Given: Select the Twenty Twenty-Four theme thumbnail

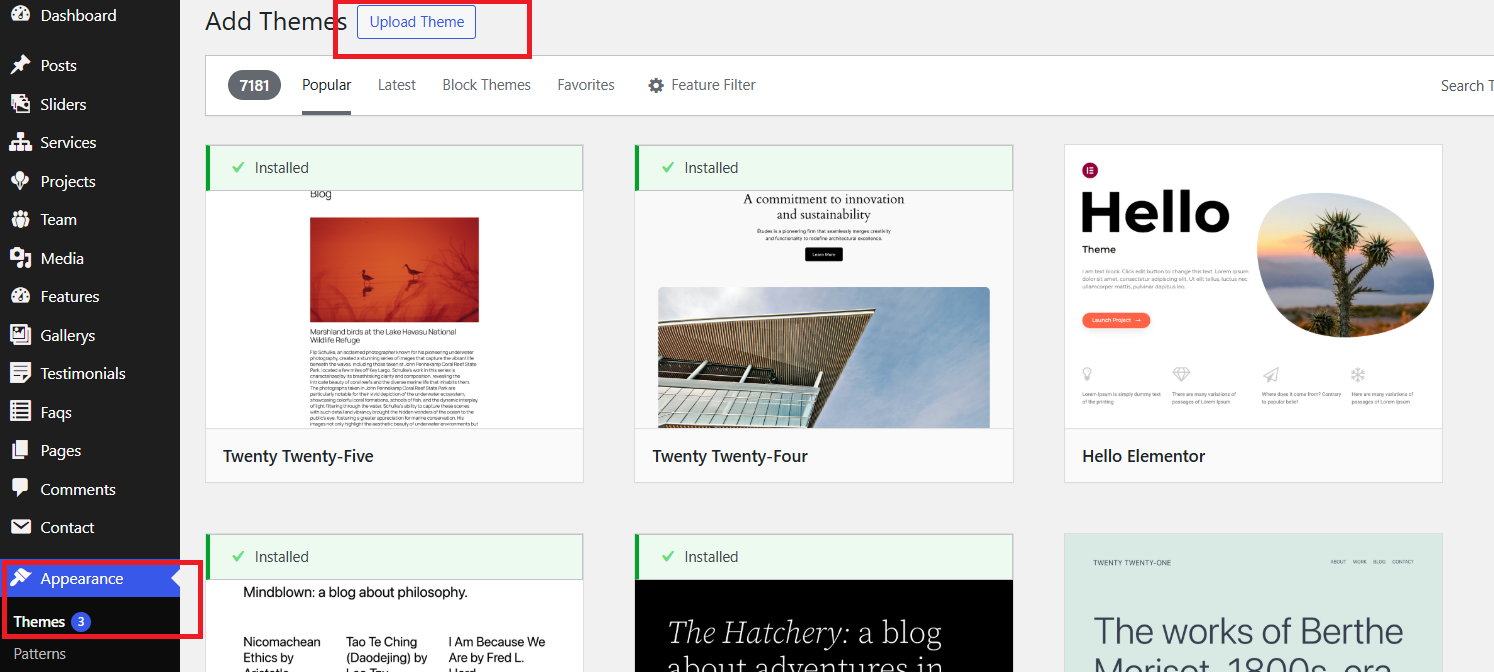Looking at the screenshot, I should (823, 310).
